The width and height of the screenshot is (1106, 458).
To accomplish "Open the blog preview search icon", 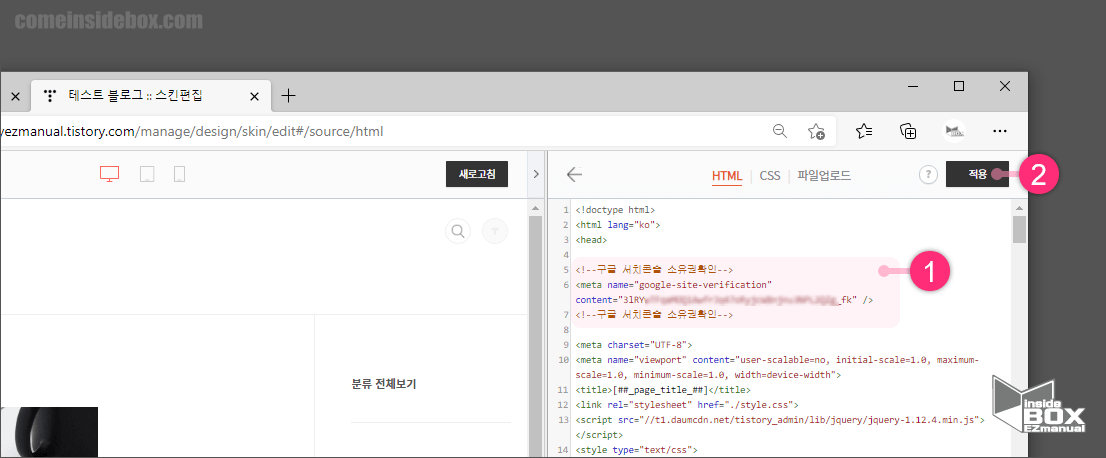I will (x=458, y=231).
